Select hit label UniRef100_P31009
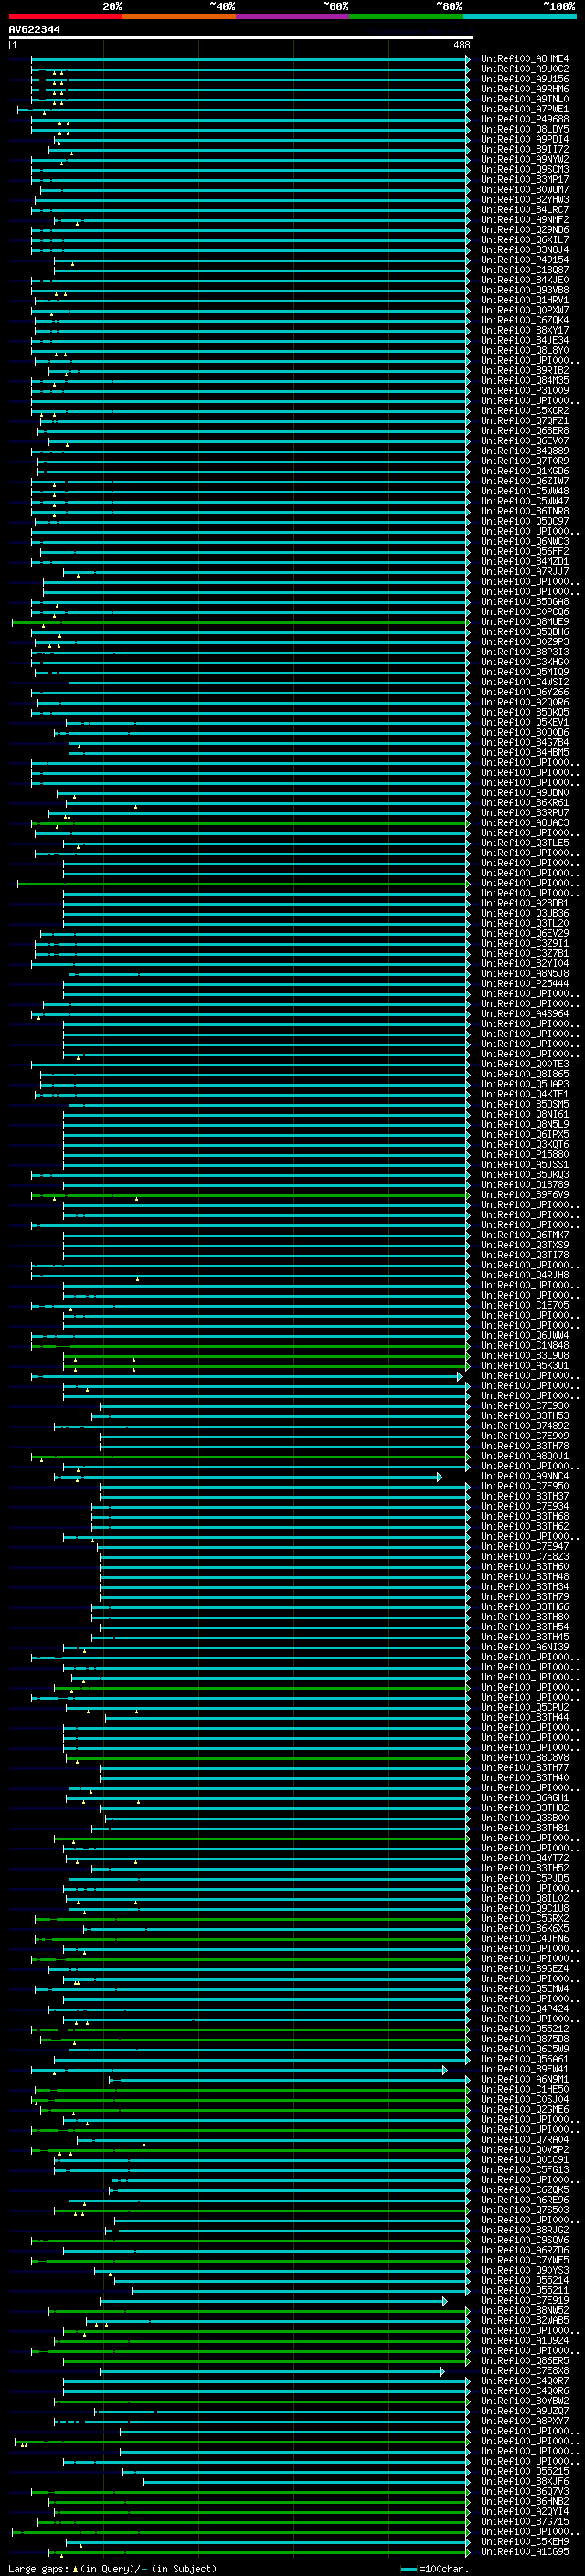Viewport: 585px width, 2576px height. pyautogui.click(x=525, y=390)
